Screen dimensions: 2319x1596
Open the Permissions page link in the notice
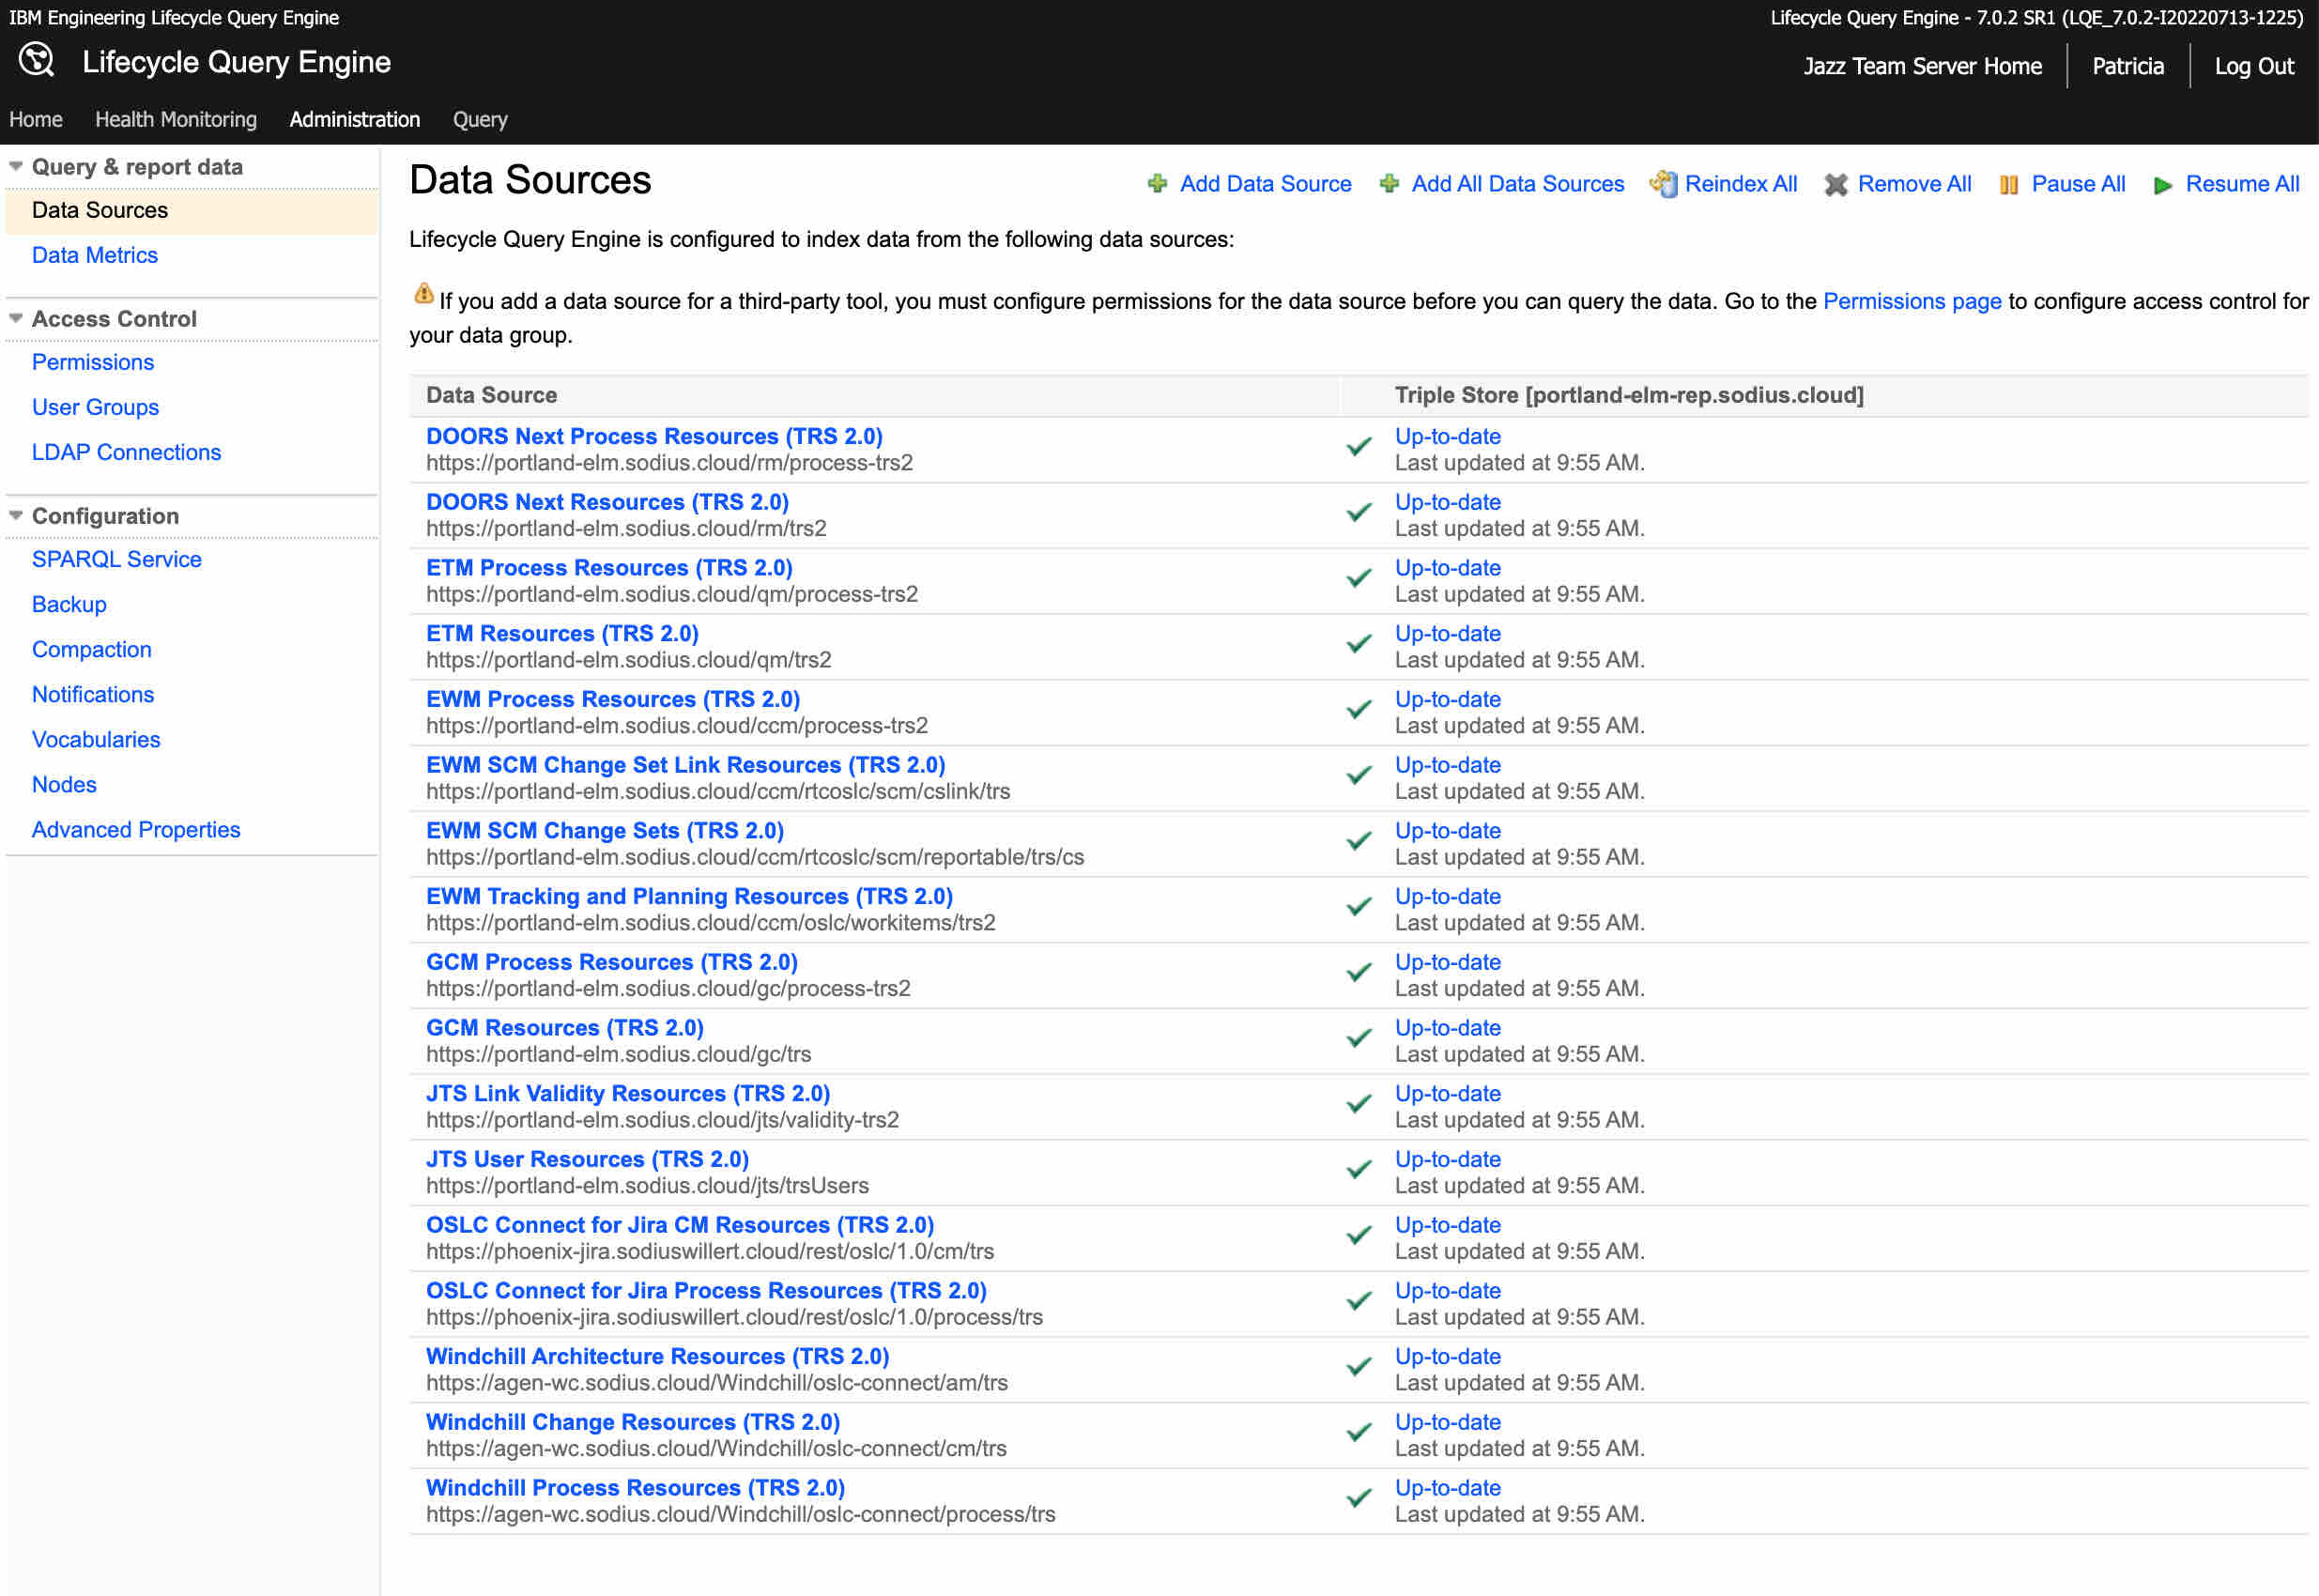coord(1912,301)
